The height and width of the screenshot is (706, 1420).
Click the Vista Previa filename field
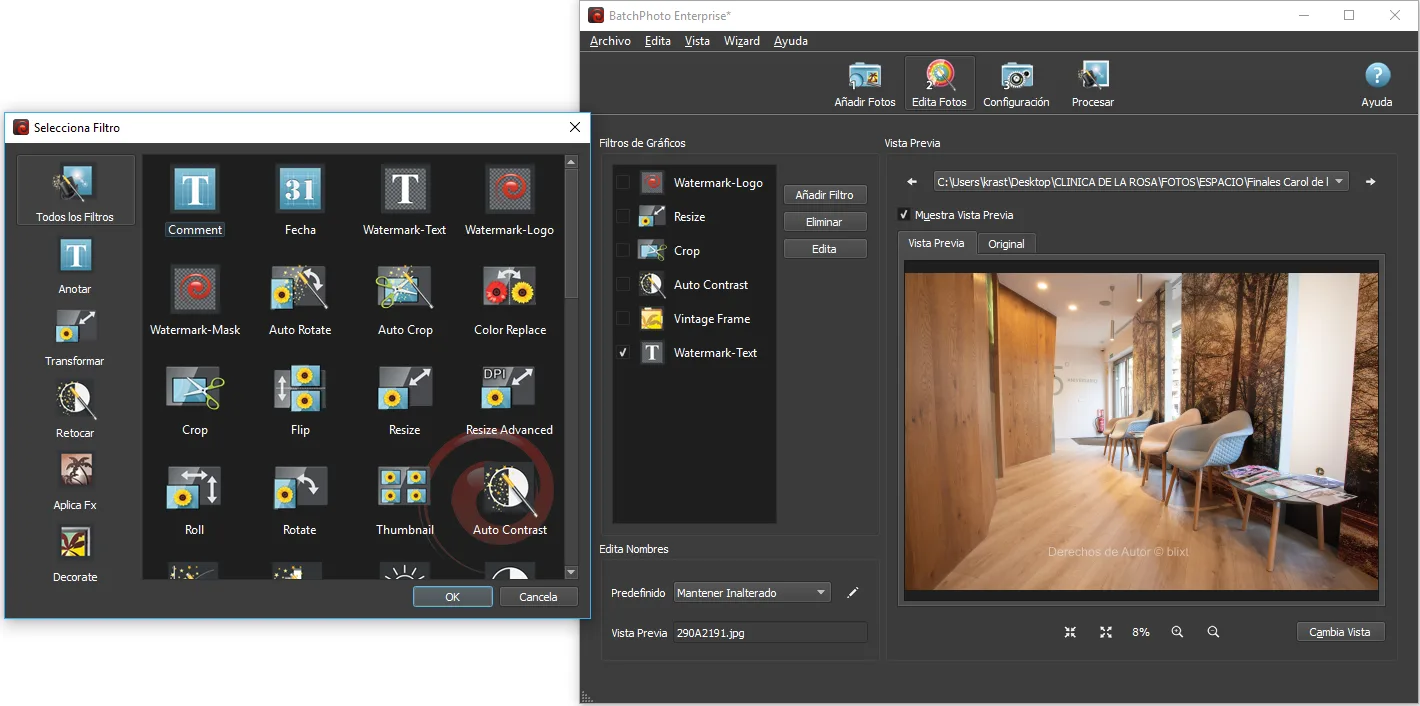pos(769,633)
